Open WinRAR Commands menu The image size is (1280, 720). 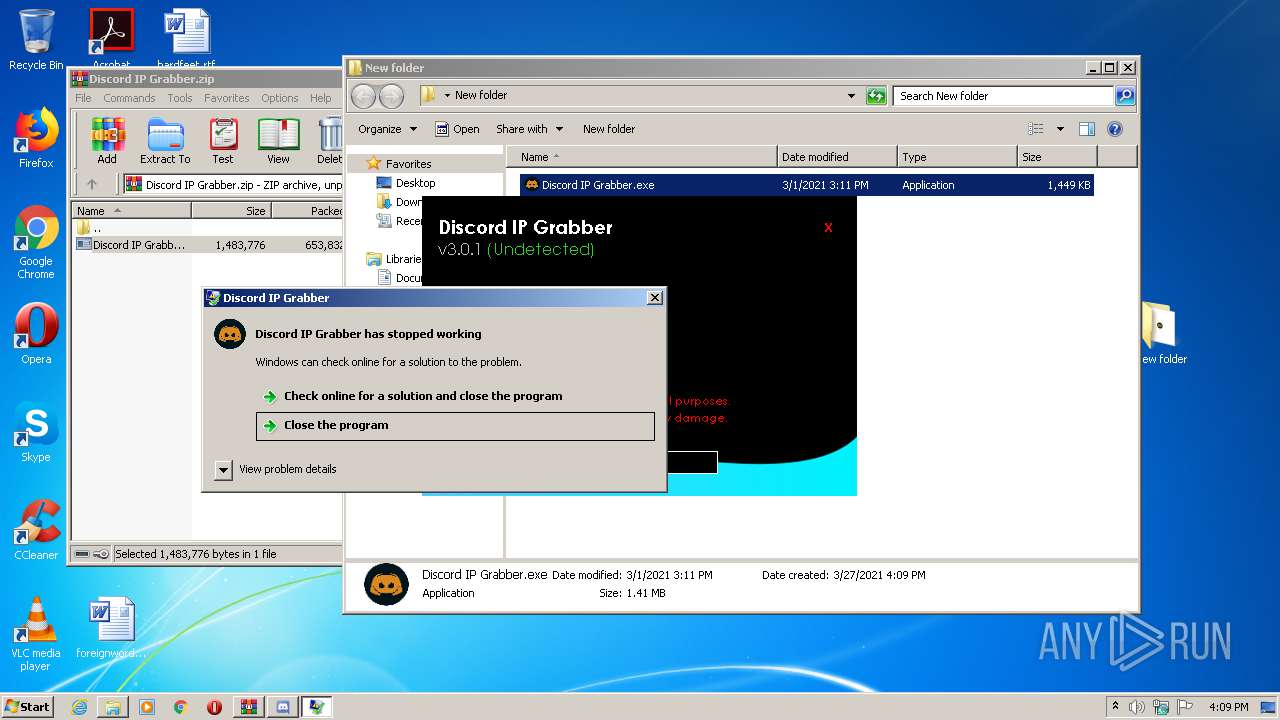pyautogui.click(x=129, y=98)
